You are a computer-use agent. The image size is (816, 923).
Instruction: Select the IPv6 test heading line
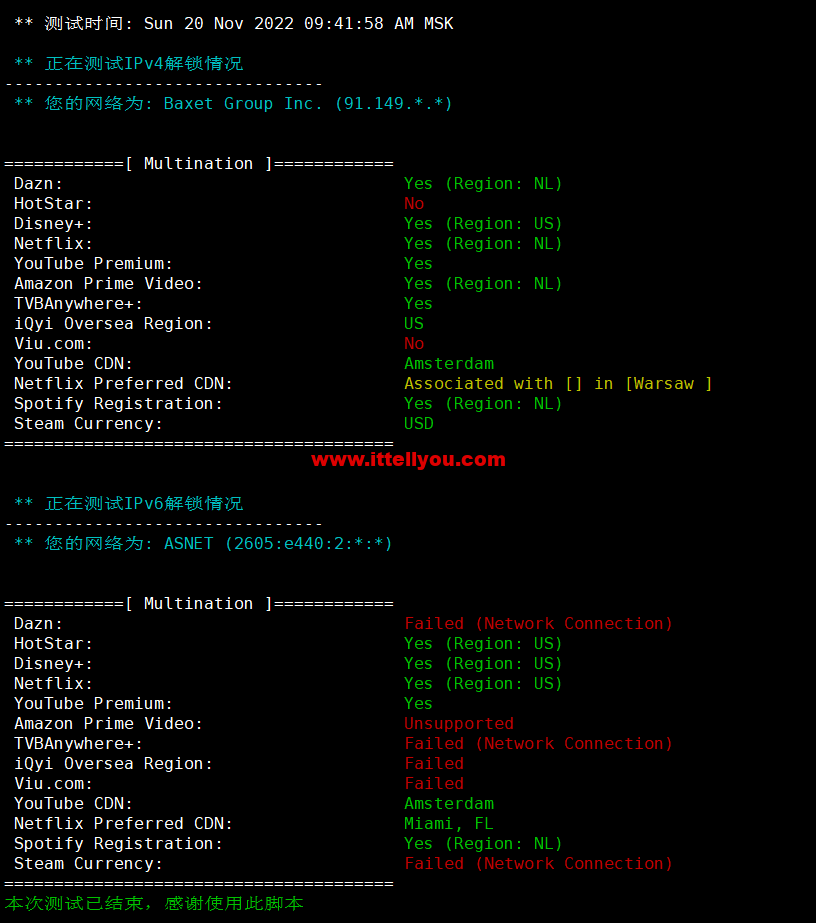[x=129, y=503]
